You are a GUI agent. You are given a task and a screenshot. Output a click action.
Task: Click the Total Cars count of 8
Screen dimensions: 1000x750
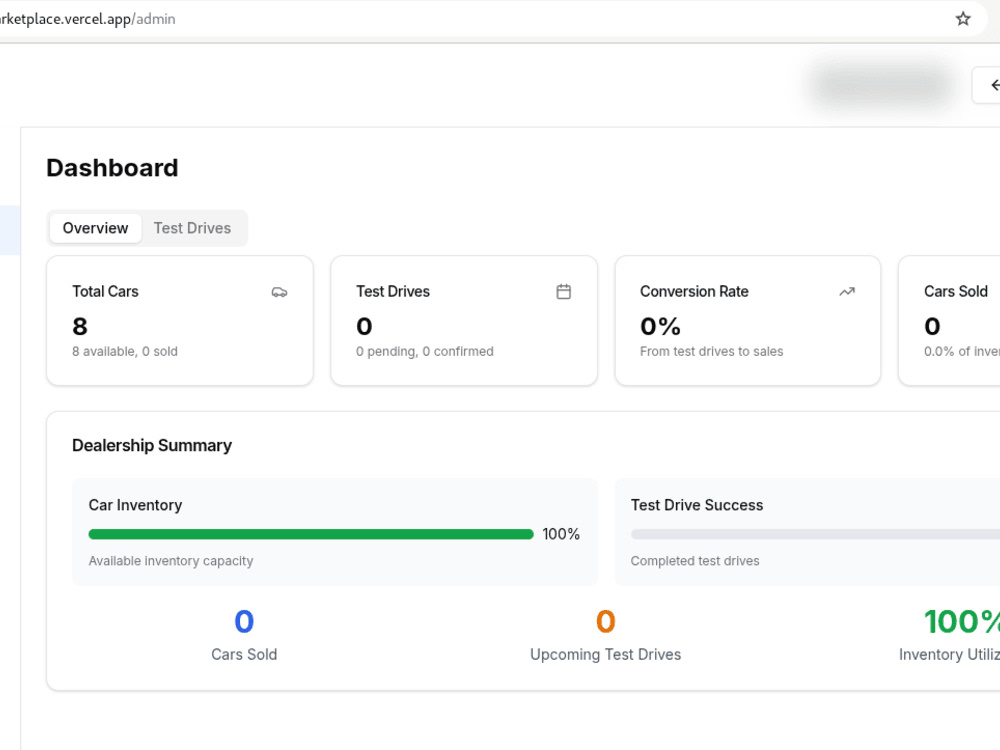(80, 326)
